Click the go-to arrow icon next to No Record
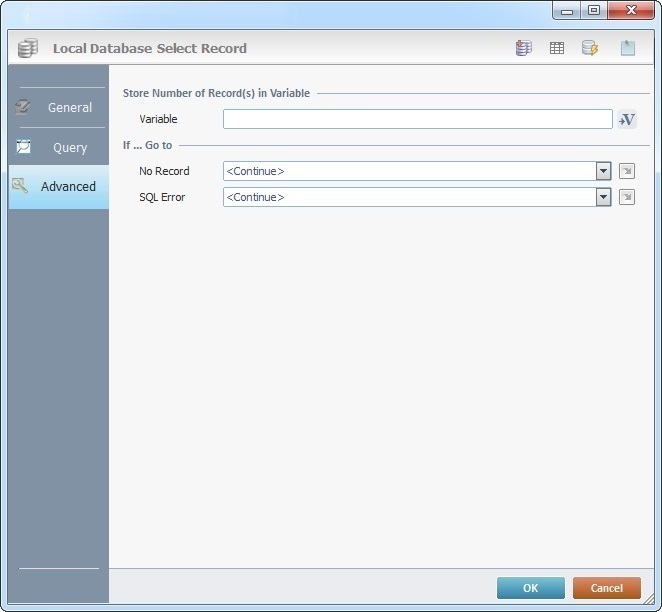Image resolution: width=662 pixels, height=612 pixels. [627, 171]
